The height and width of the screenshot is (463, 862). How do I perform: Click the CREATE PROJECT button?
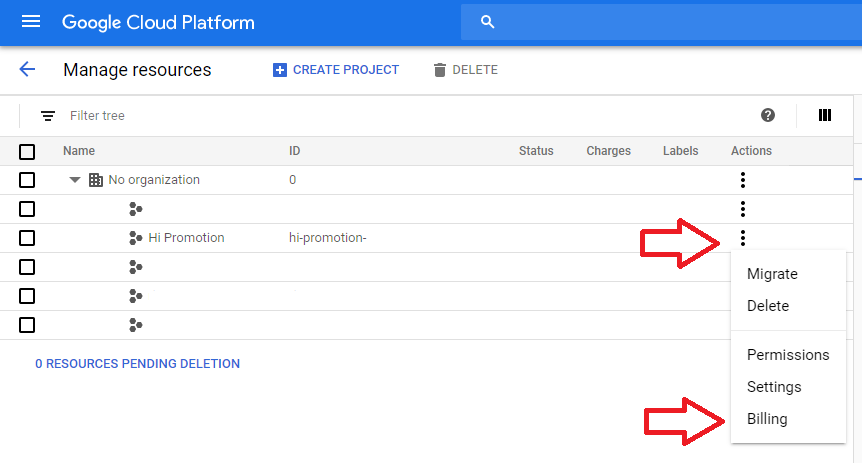click(336, 70)
